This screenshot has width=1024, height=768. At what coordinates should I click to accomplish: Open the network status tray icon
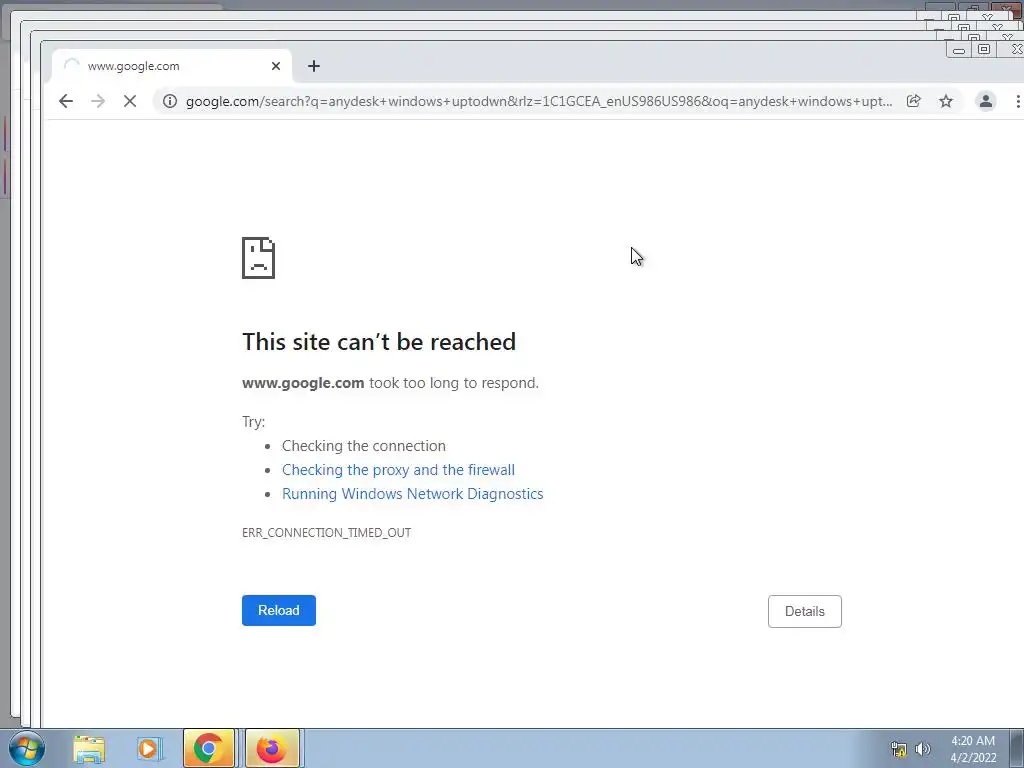click(x=899, y=749)
